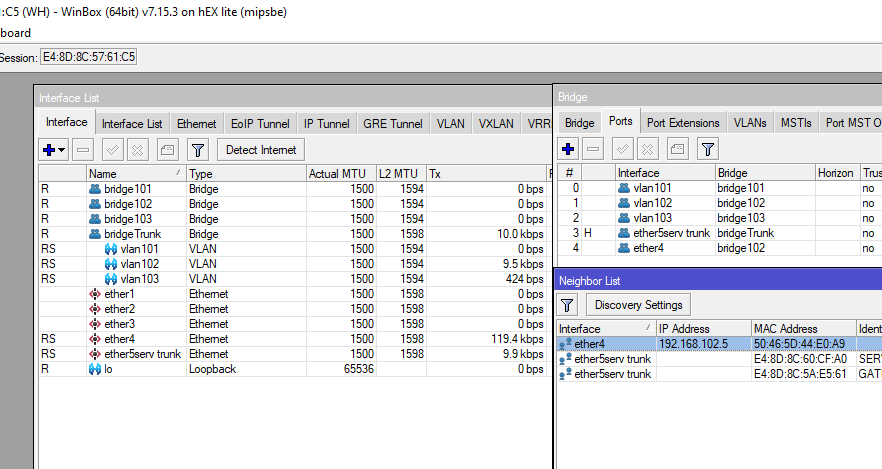Select port vlan102 icon in Bridge Ports table
Viewport: 882px width, 469px height.
point(624,203)
